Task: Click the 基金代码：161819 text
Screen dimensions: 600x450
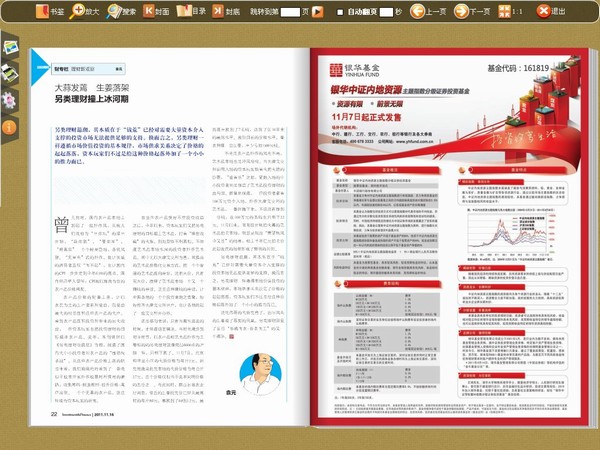Action: click(x=518, y=68)
